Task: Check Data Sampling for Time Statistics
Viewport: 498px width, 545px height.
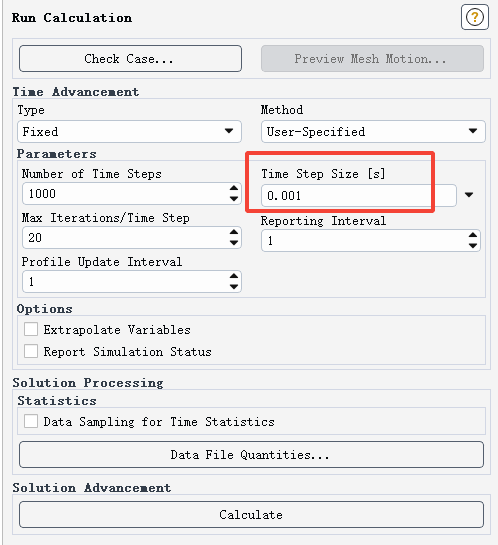Action: point(31,421)
